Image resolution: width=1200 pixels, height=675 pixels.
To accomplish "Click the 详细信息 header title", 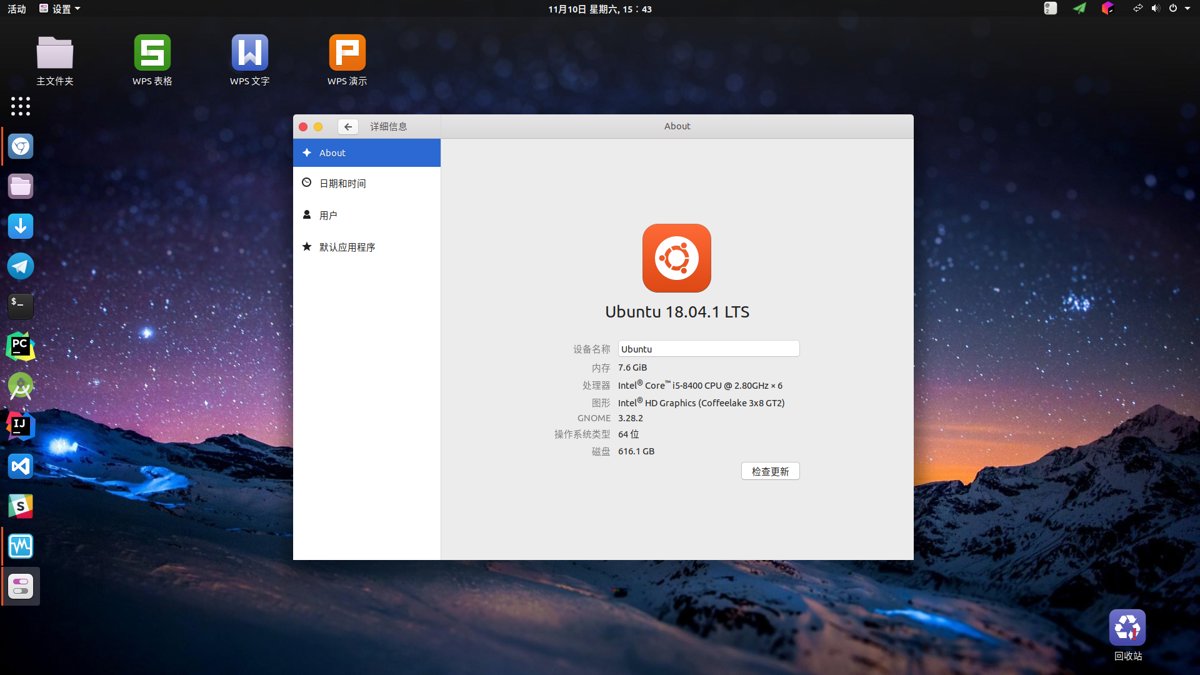I will click(x=389, y=127).
